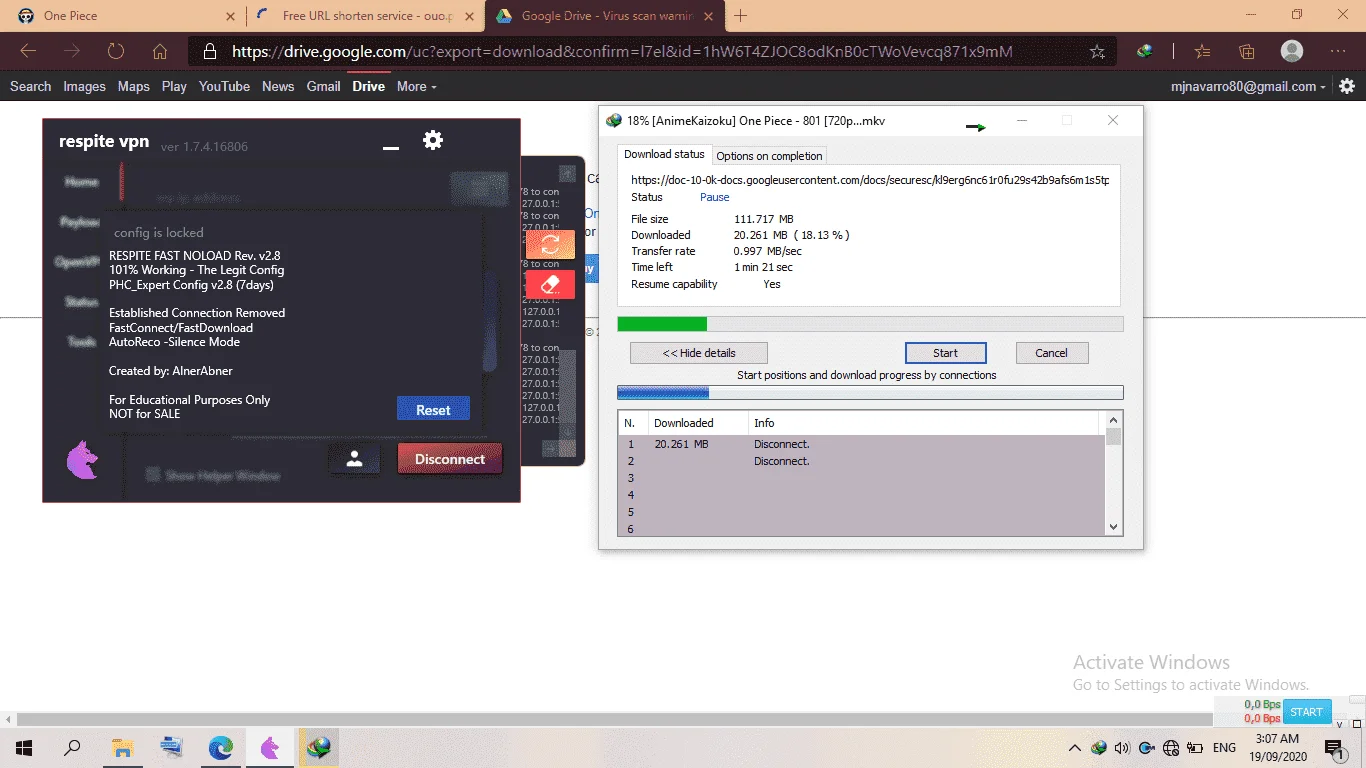Select the Options on completion tab
1366x768 pixels.
click(x=769, y=155)
